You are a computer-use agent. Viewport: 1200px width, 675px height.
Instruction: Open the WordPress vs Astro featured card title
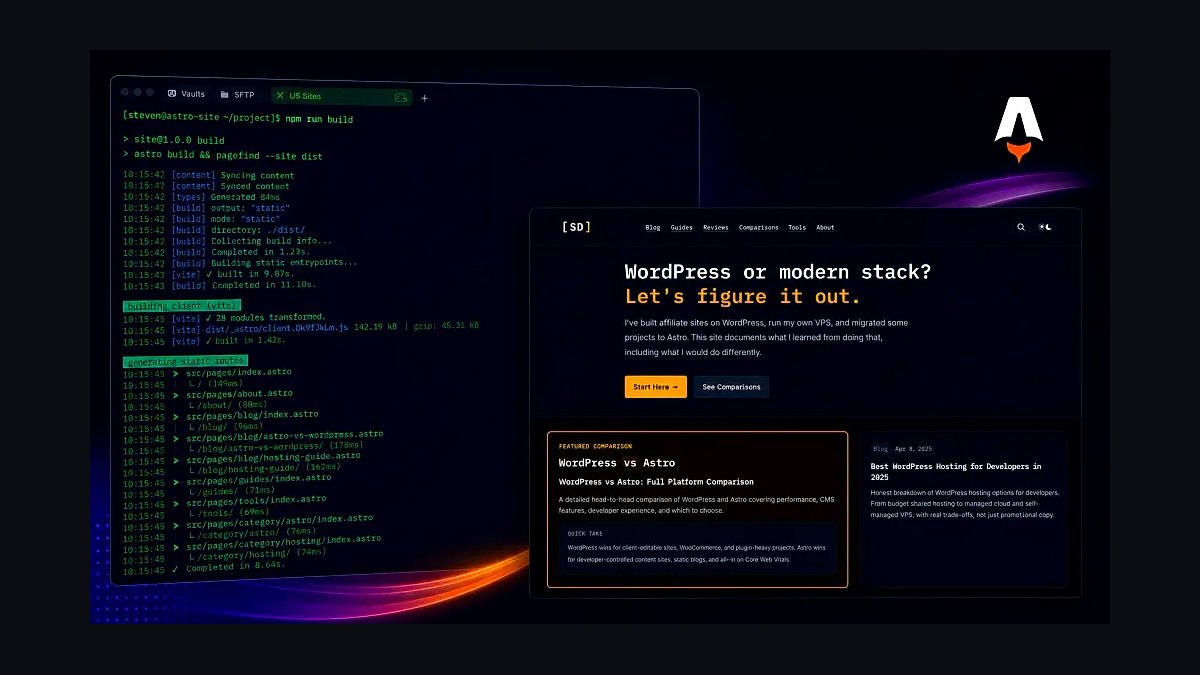pyautogui.click(x=616, y=463)
